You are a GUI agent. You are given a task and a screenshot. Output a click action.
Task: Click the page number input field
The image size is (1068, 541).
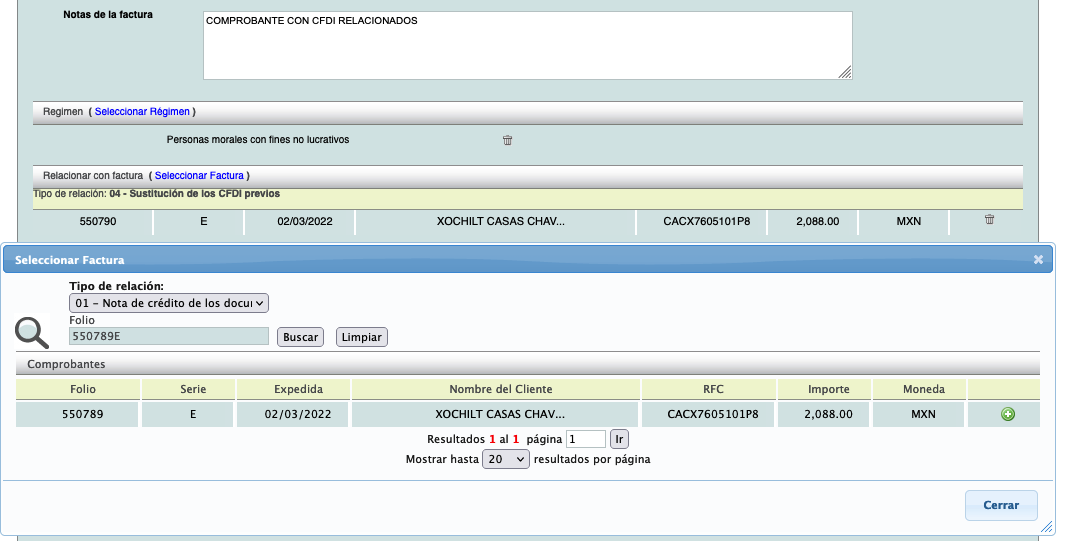[585, 438]
